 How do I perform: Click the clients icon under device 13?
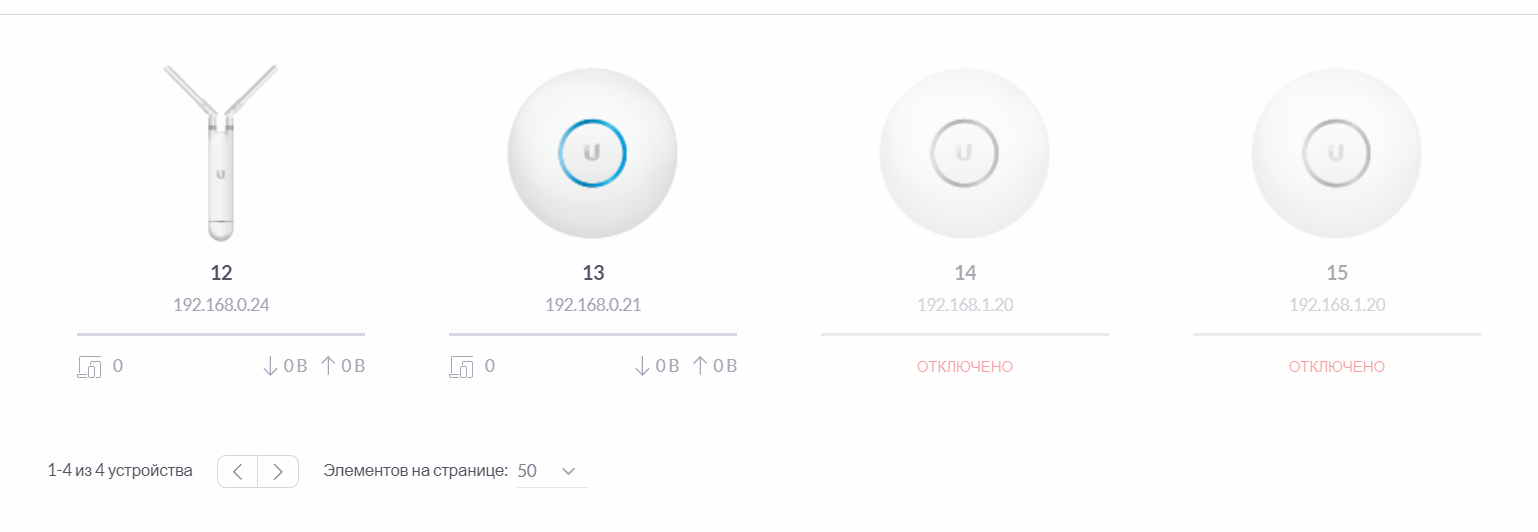pyautogui.click(x=461, y=367)
